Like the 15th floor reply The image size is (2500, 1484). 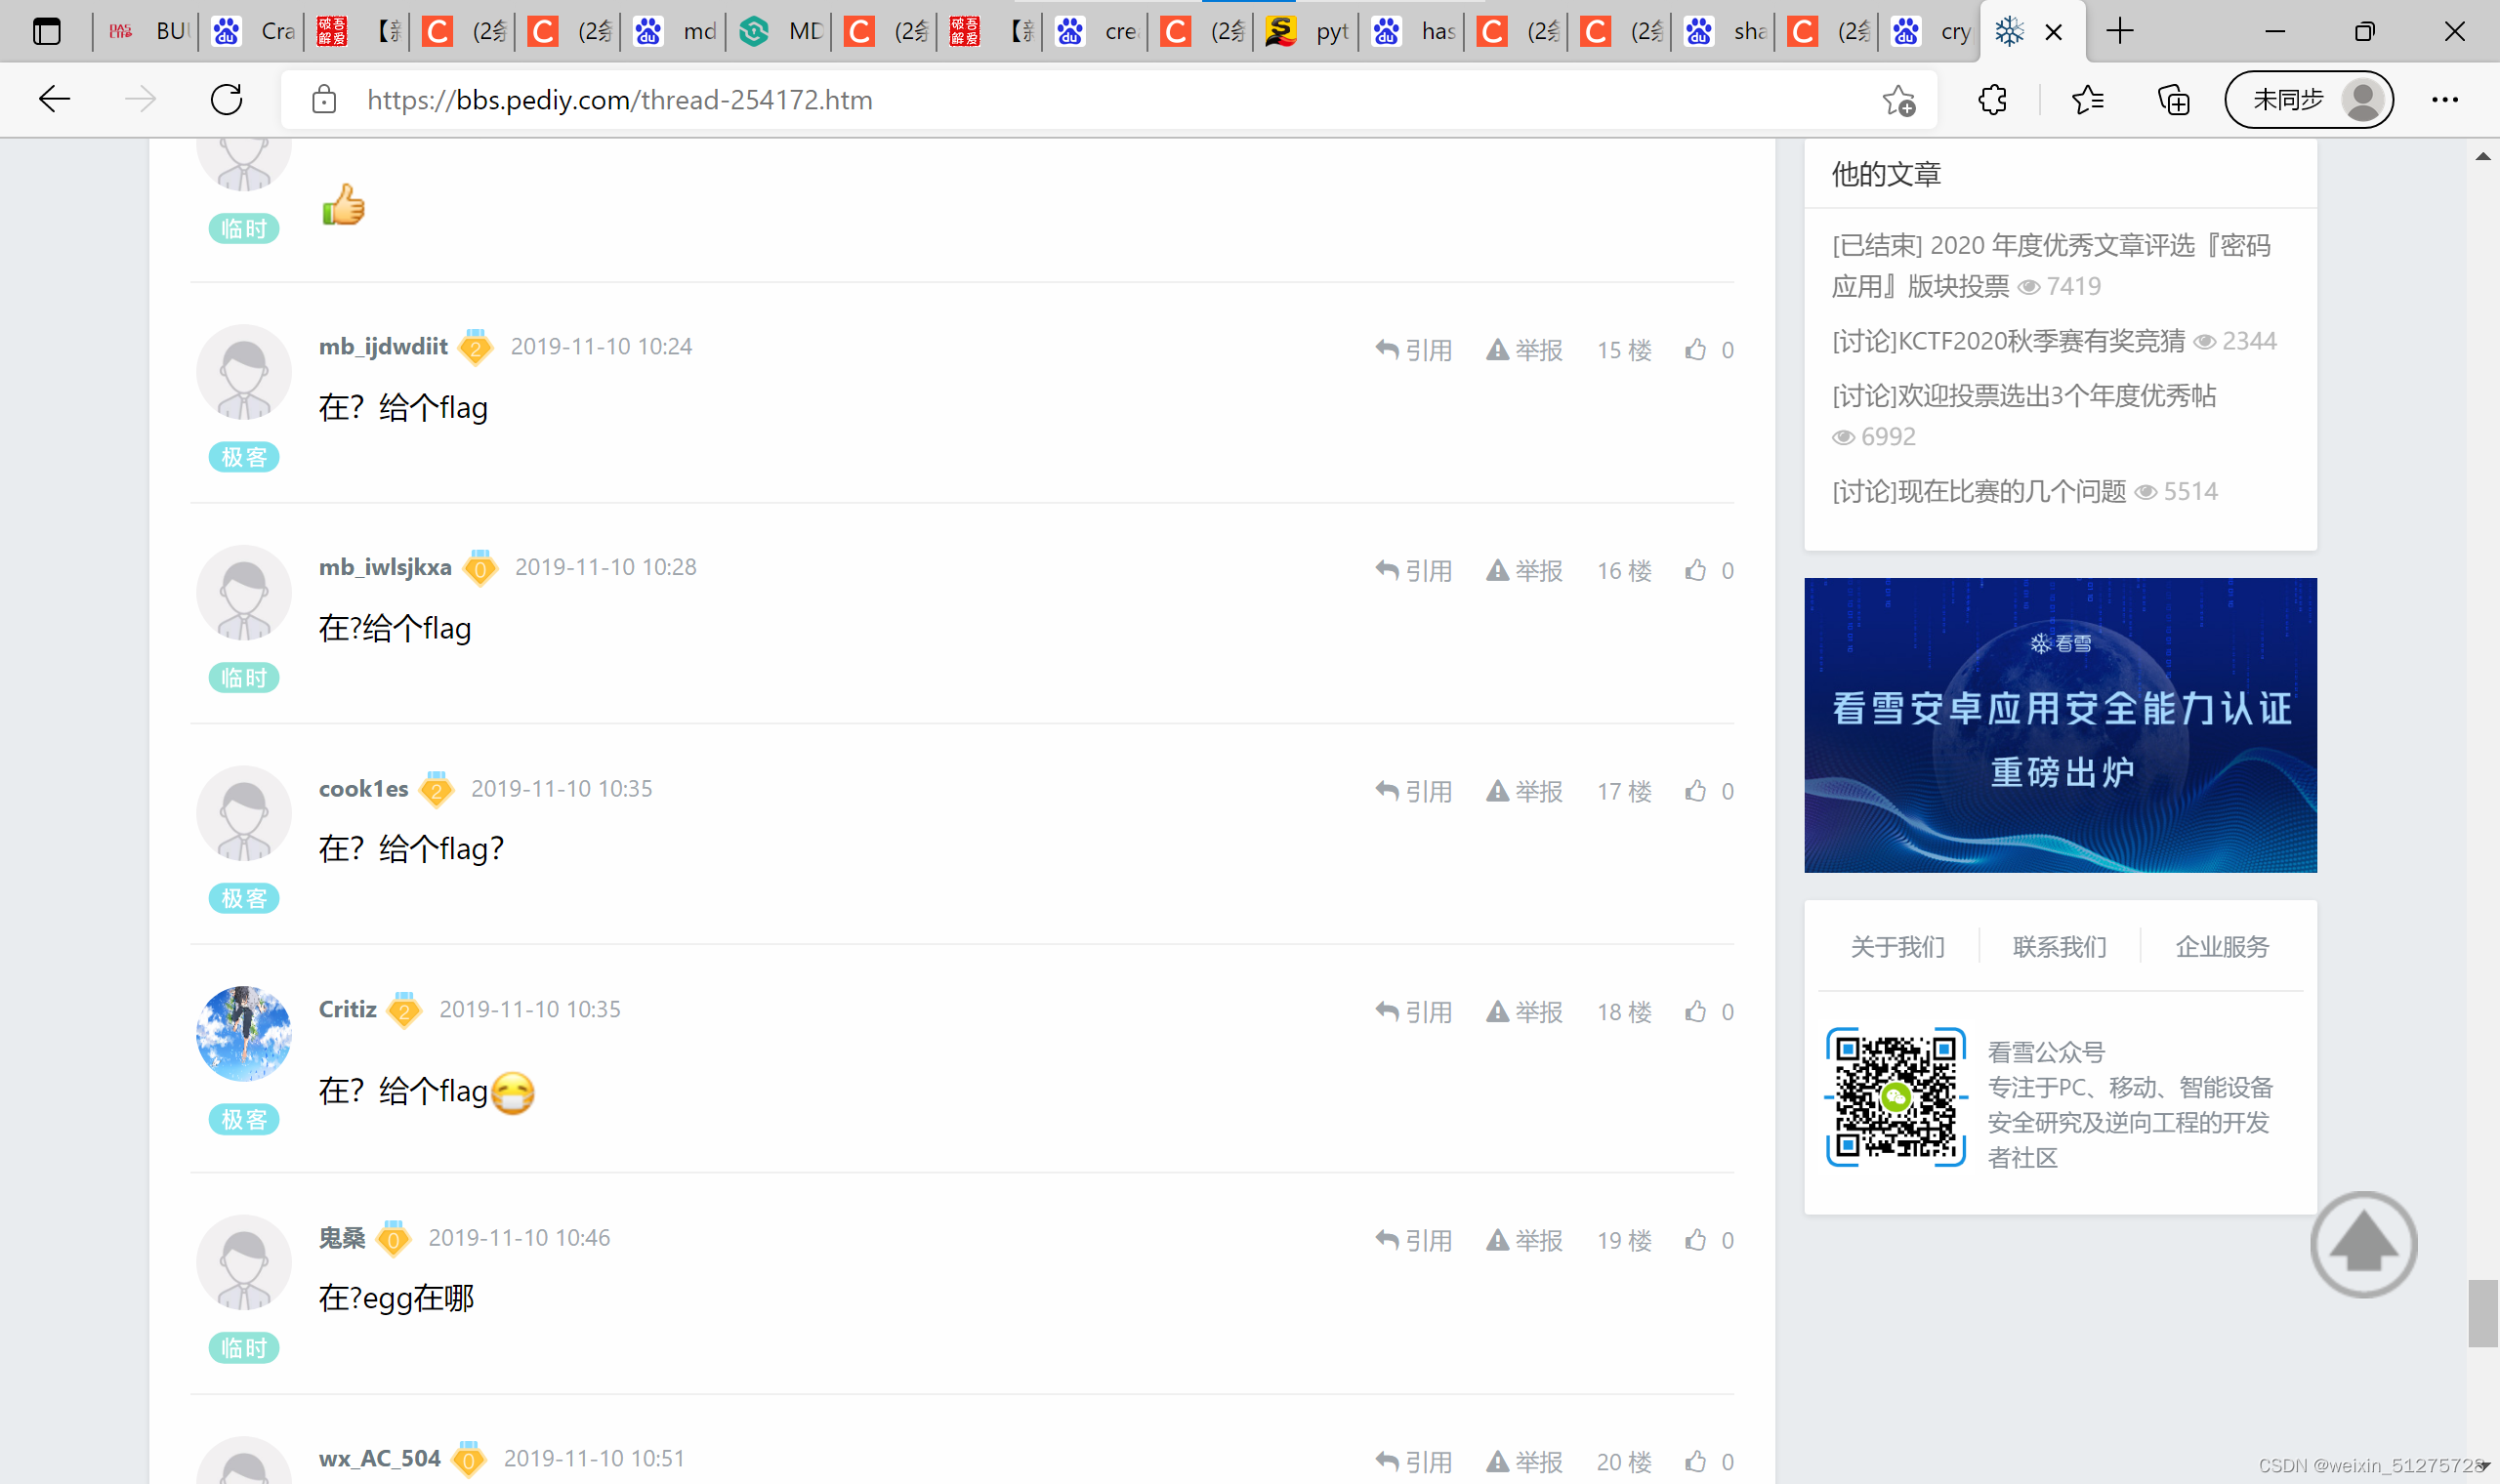1696,349
